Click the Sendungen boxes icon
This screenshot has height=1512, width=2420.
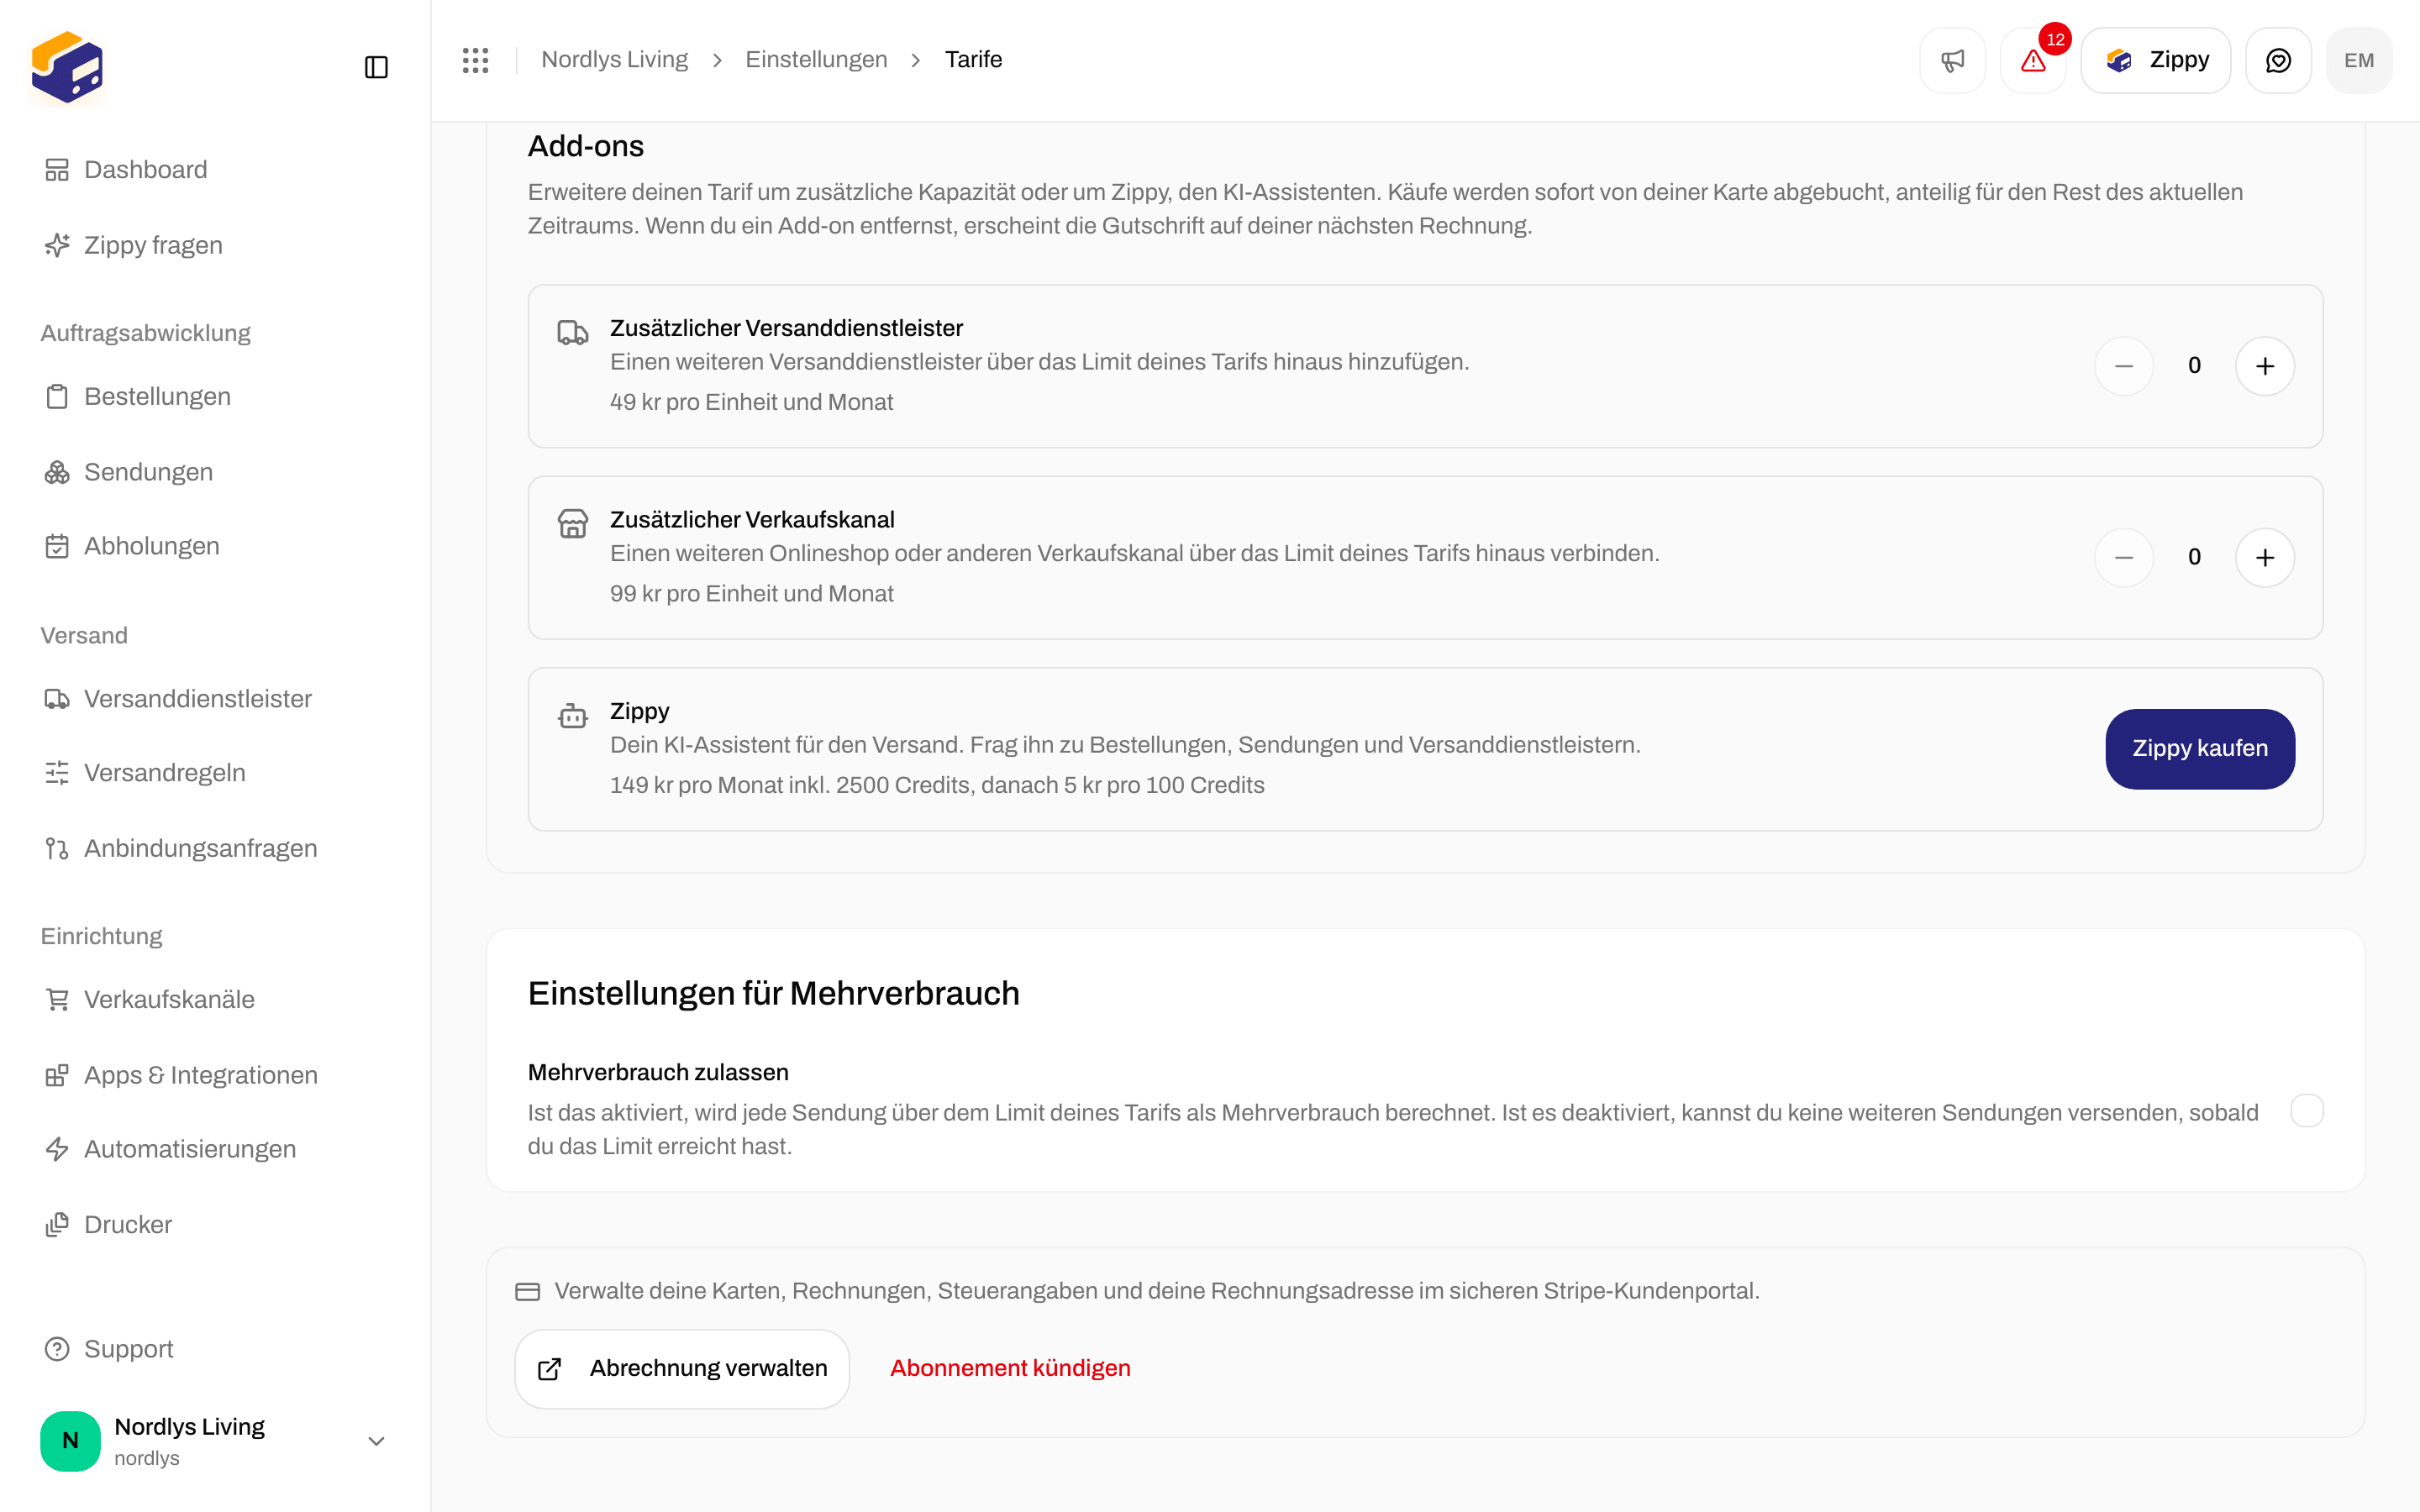coord(57,472)
